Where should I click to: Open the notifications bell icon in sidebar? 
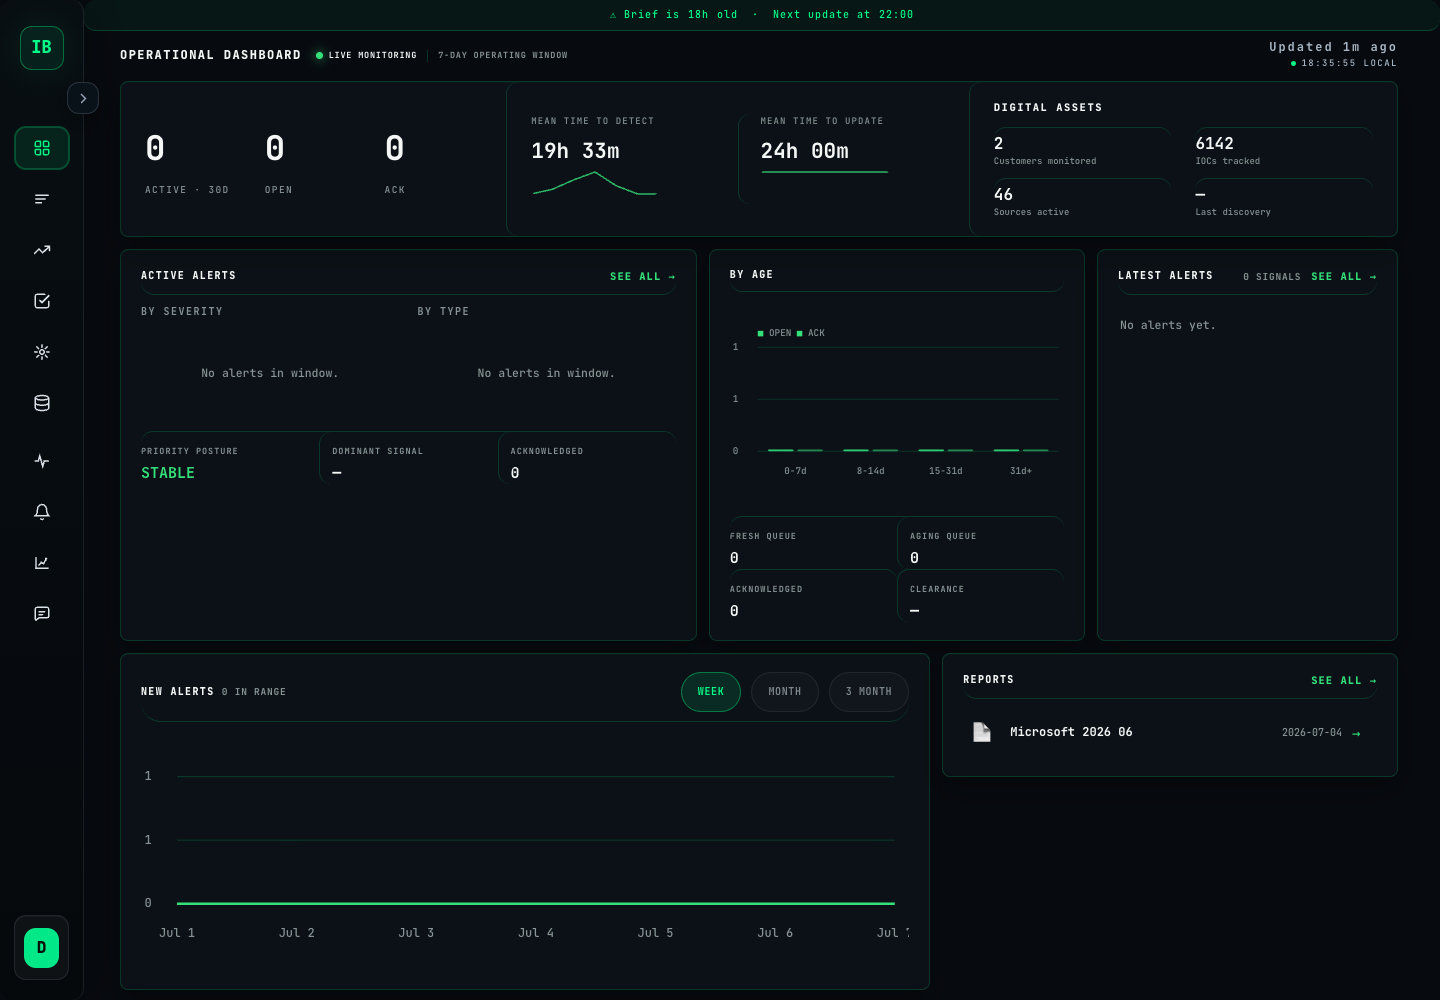tap(42, 512)
